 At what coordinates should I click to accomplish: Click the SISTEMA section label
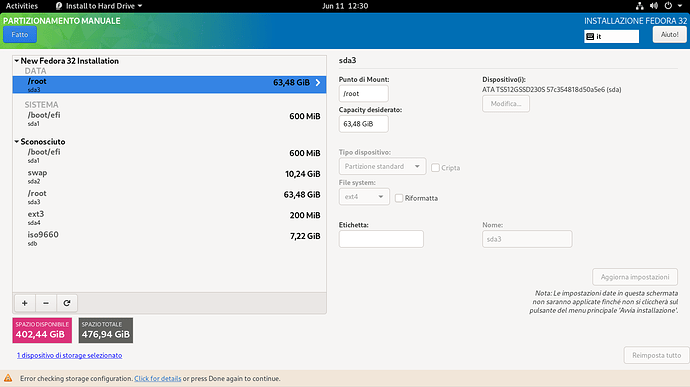point(41,105)
